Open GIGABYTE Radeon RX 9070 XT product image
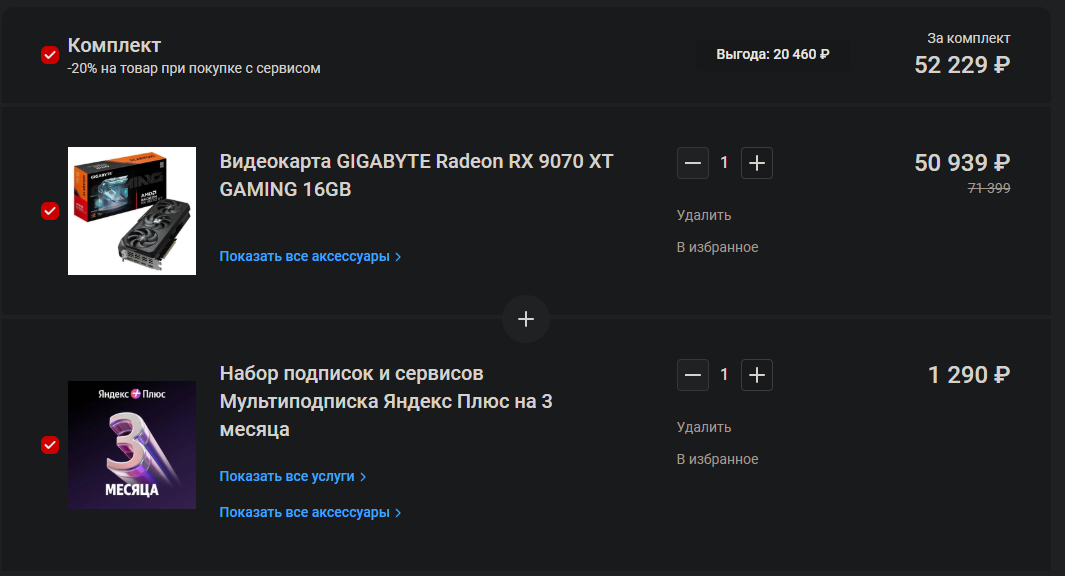 point(132,211)
